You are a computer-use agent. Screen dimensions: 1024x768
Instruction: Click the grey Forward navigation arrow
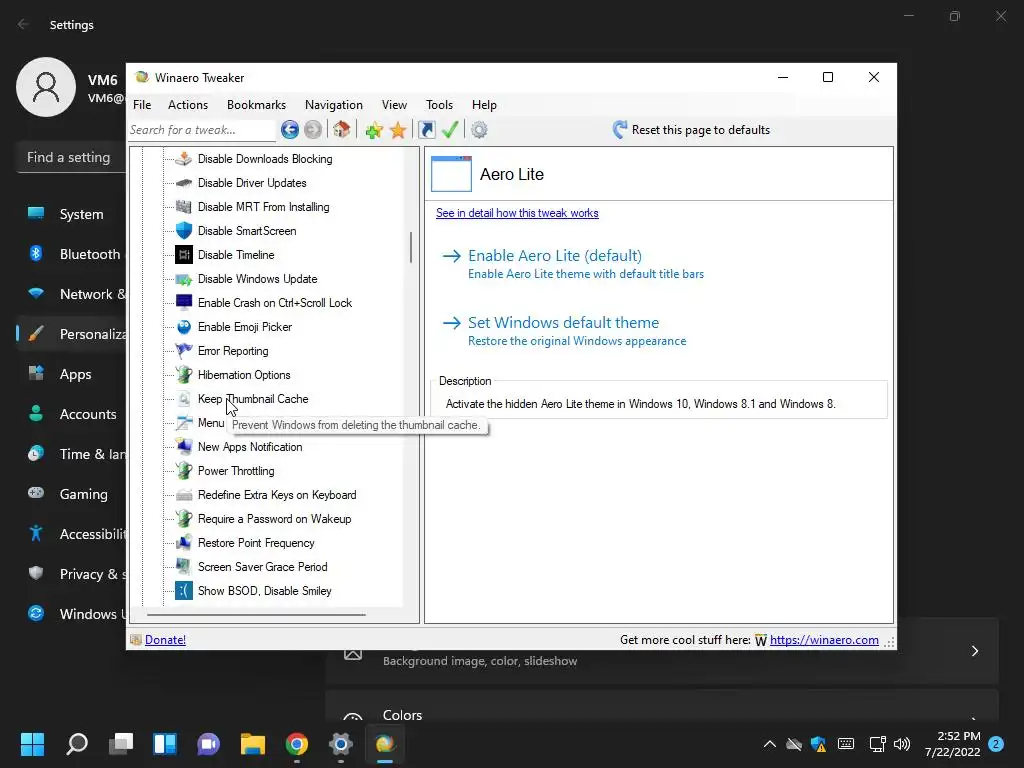[x=313, y=130]
